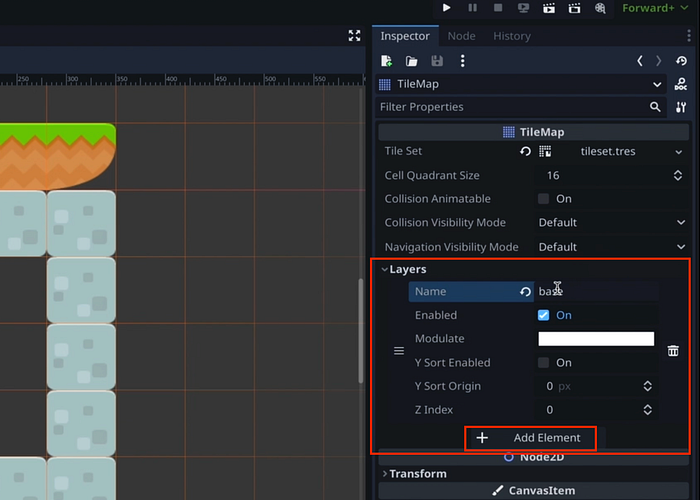The image size is (700, 500).
Task: Click the Filter Properties search field
Action: tap(521, 107)
